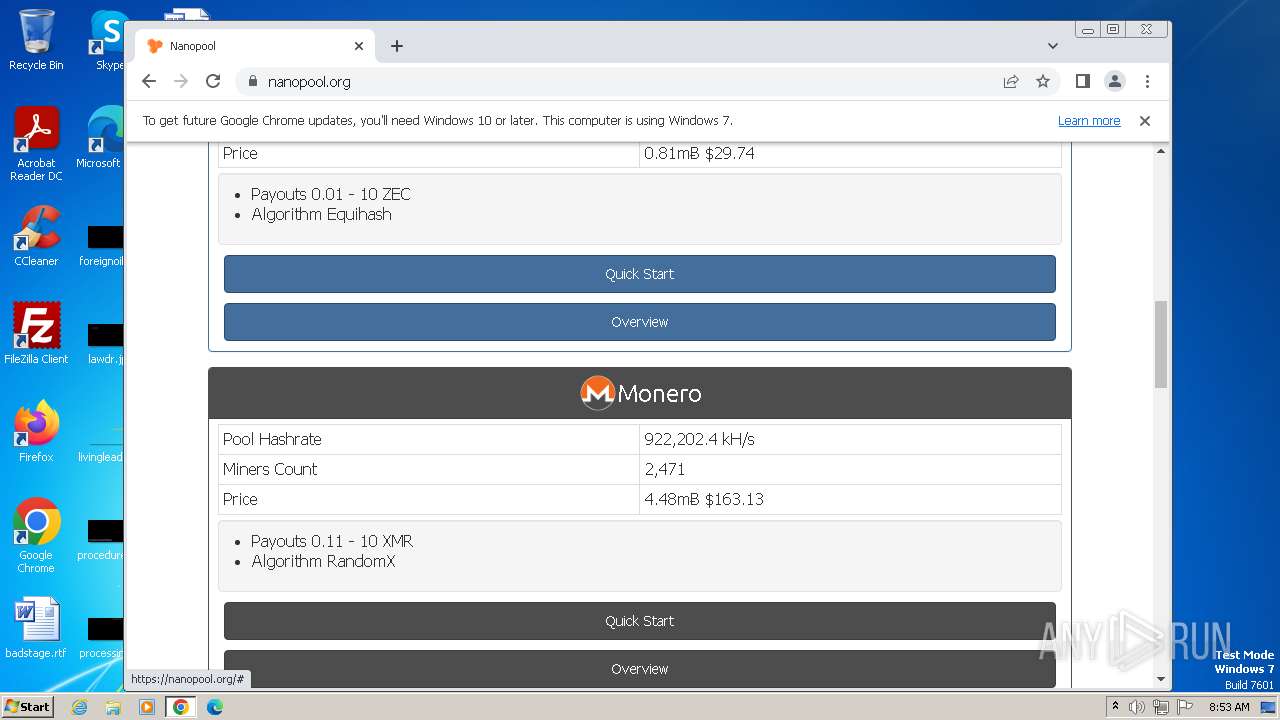Select the Zcash price 0.81mB $29.74
The height and width of the screenshot is (720, 1280).
click(699, 153)
